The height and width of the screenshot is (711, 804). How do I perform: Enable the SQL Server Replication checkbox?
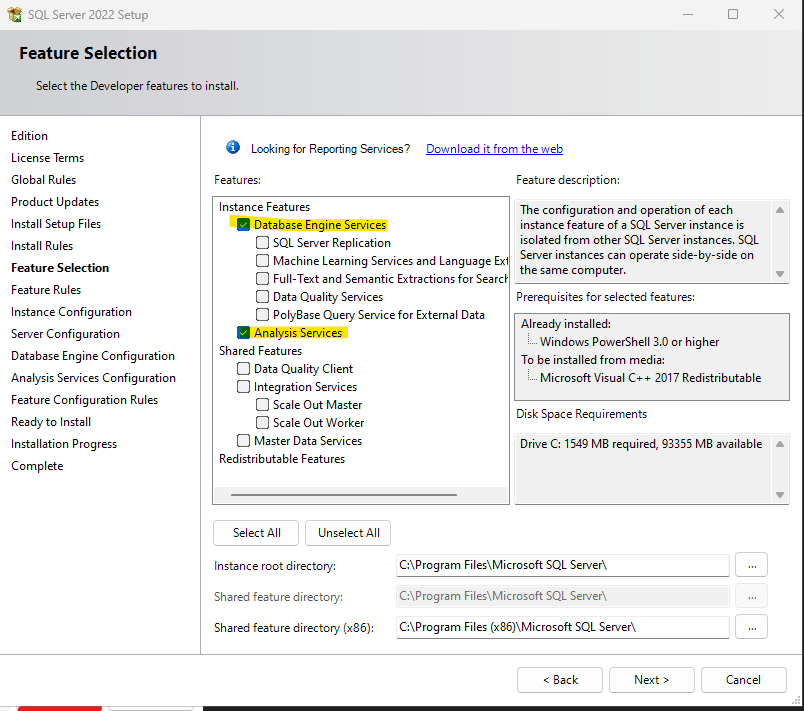pos(262,242)
